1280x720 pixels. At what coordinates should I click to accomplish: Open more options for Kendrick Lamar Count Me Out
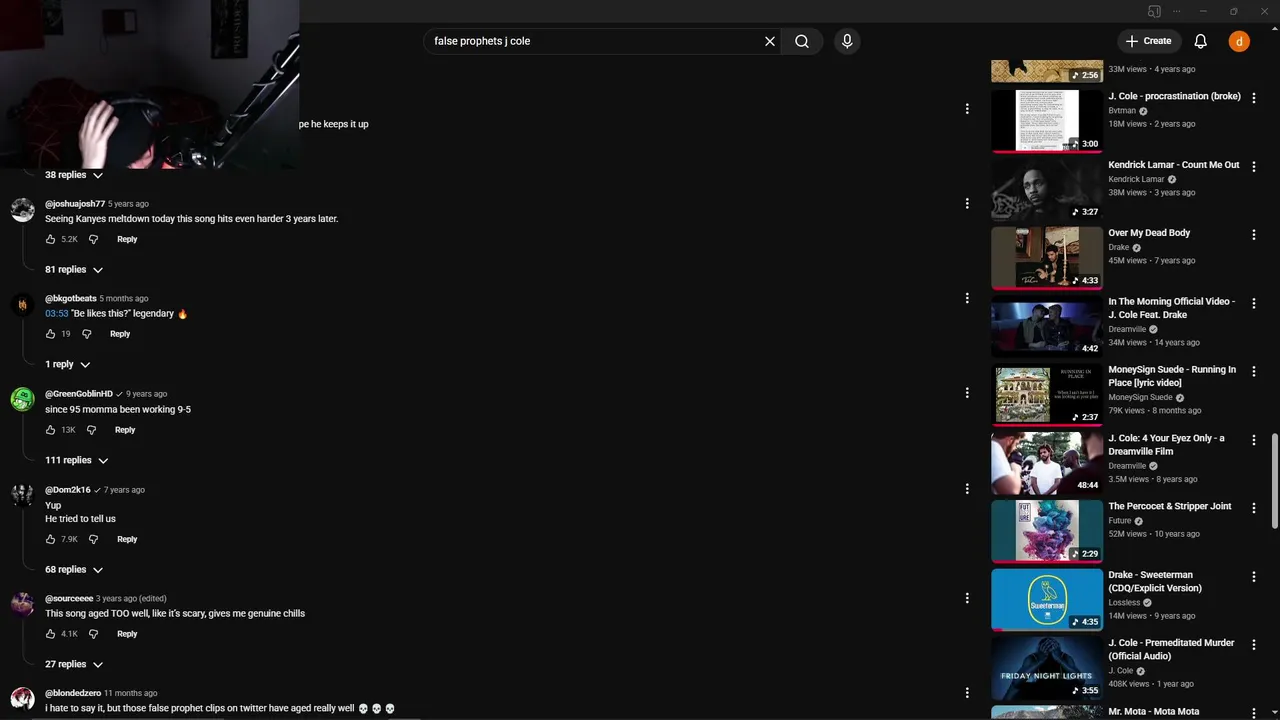pyautogui.click(x=1253, y=166)
